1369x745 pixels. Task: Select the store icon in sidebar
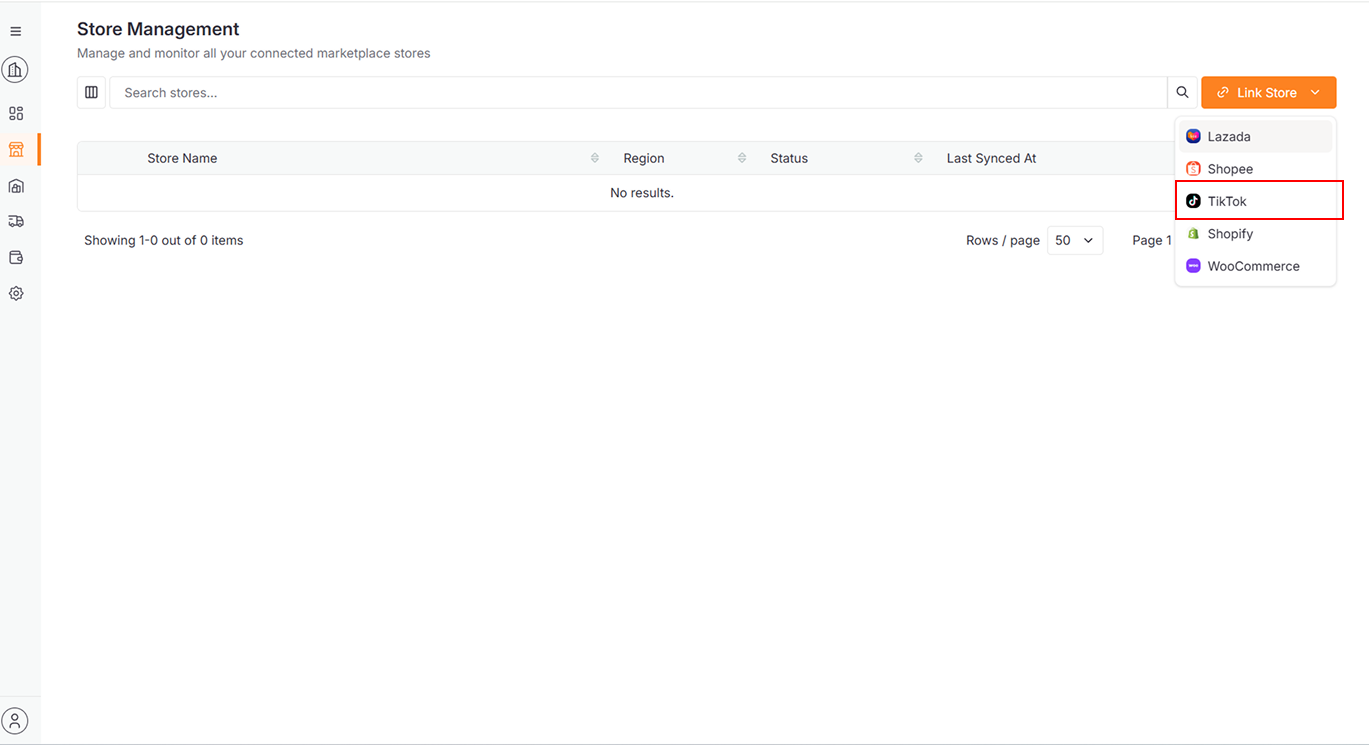point(16,150)
